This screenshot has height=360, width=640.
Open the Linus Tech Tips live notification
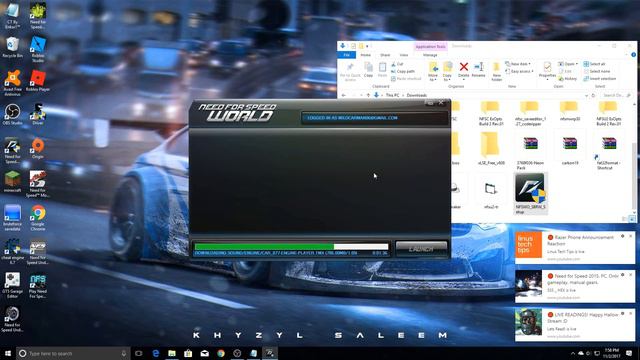click(575, 247)
